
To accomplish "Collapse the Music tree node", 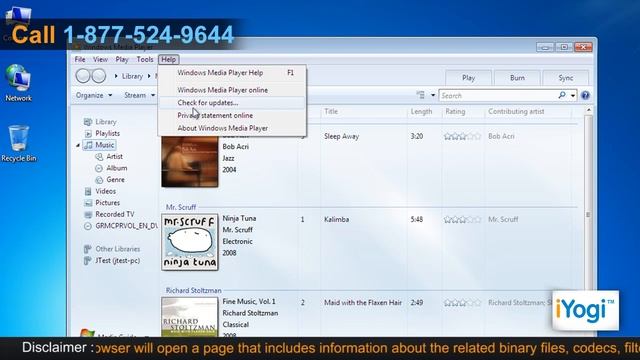I will point(78,145).
